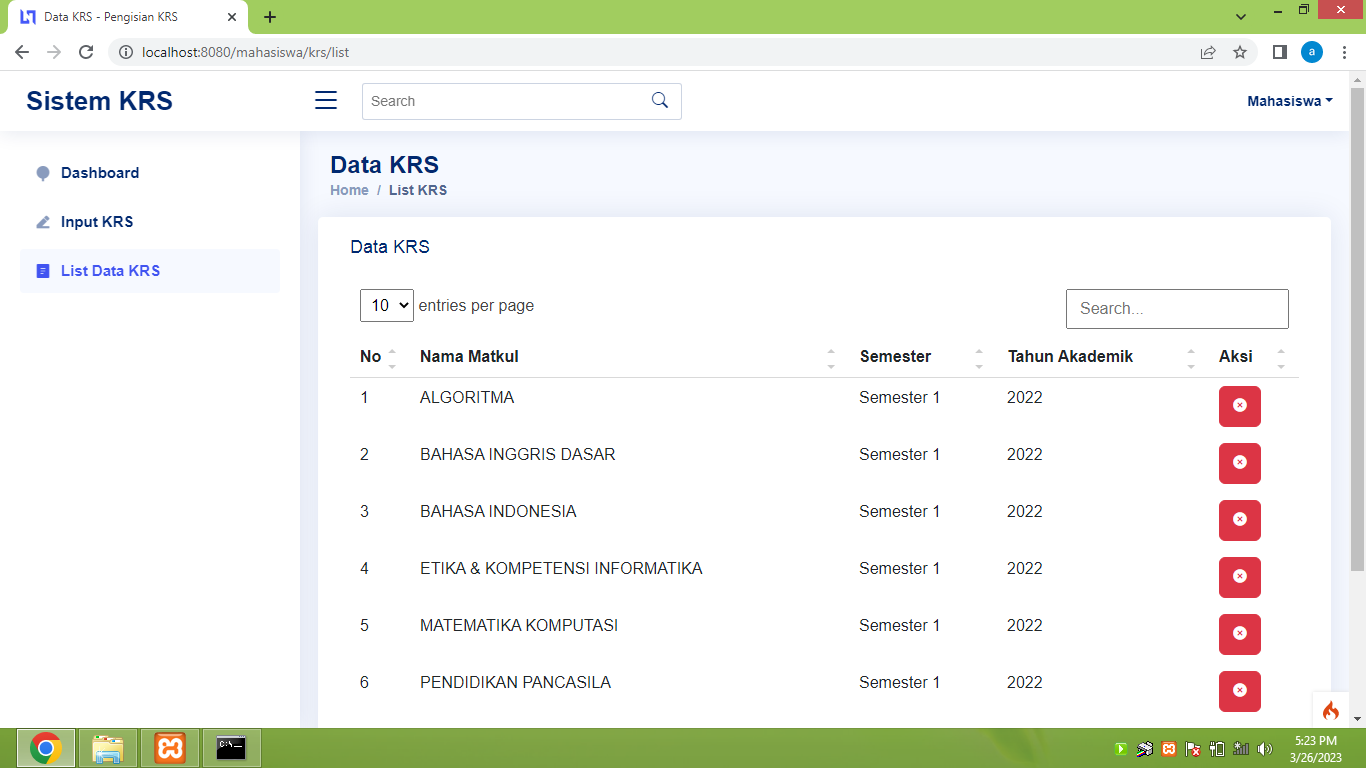
Task: Expand the Mahasiswa account menu
Action: (1288, 100)
